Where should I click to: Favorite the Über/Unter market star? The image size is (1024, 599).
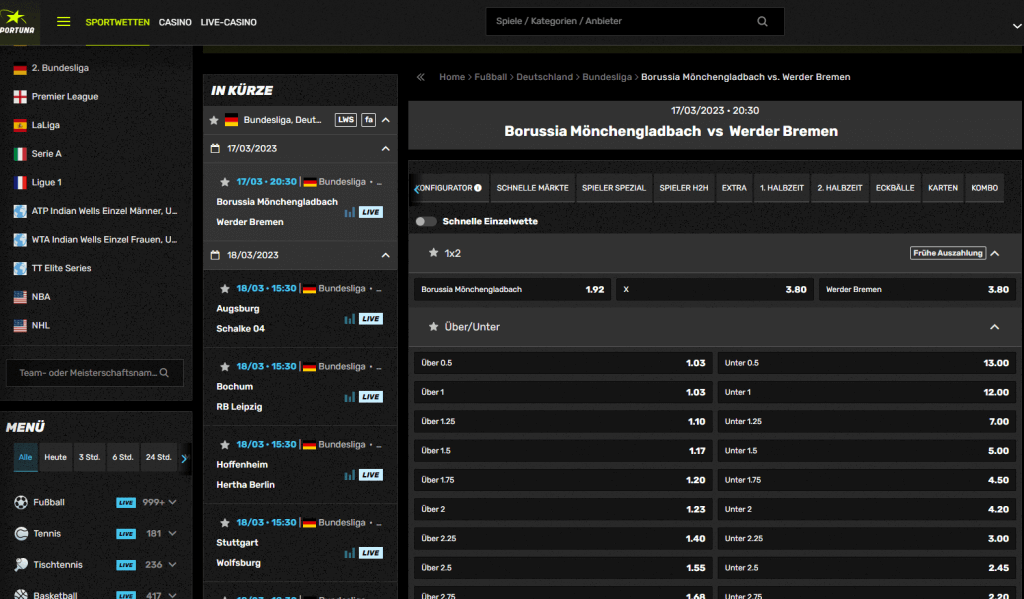(x=433, y=327)
